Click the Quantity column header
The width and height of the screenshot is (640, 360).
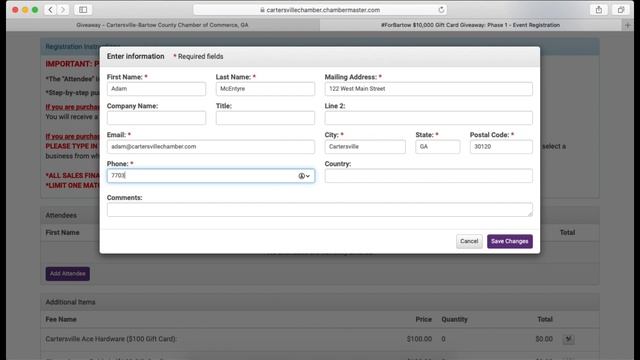[454, 320]
